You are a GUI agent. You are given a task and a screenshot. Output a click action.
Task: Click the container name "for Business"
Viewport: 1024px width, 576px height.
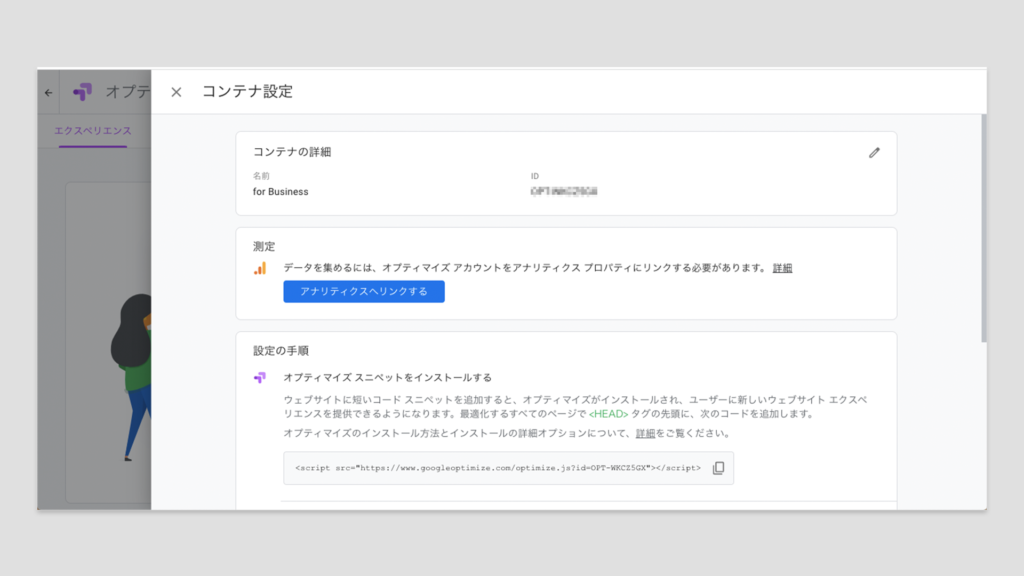coord(281,192)
